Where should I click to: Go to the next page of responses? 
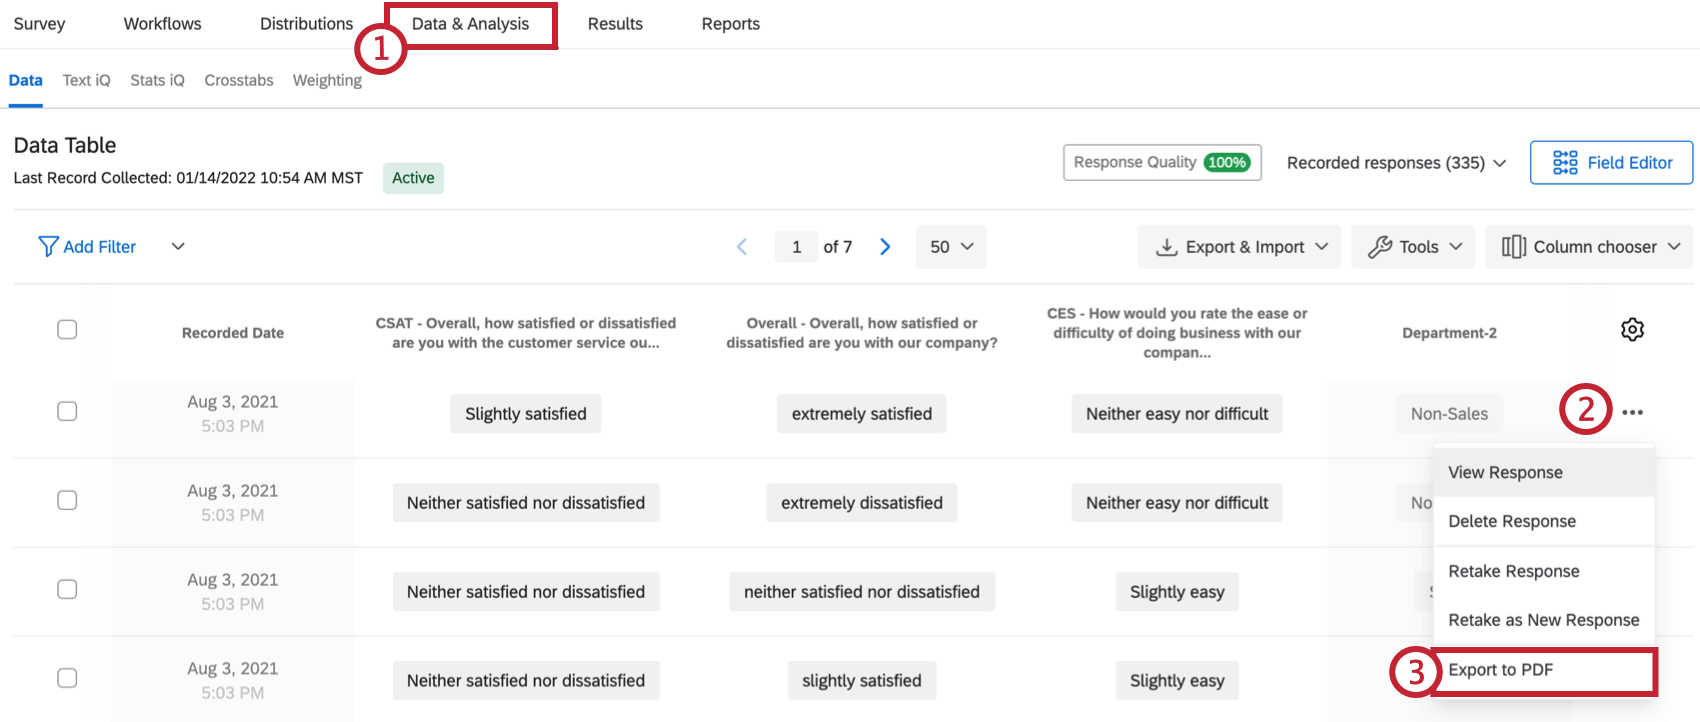point(885,247)
